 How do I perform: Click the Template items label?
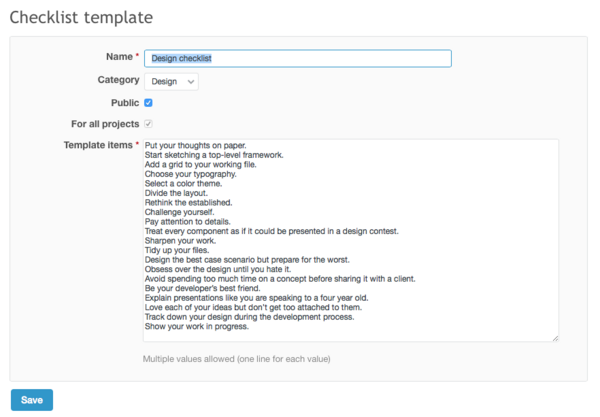point(97,145)
